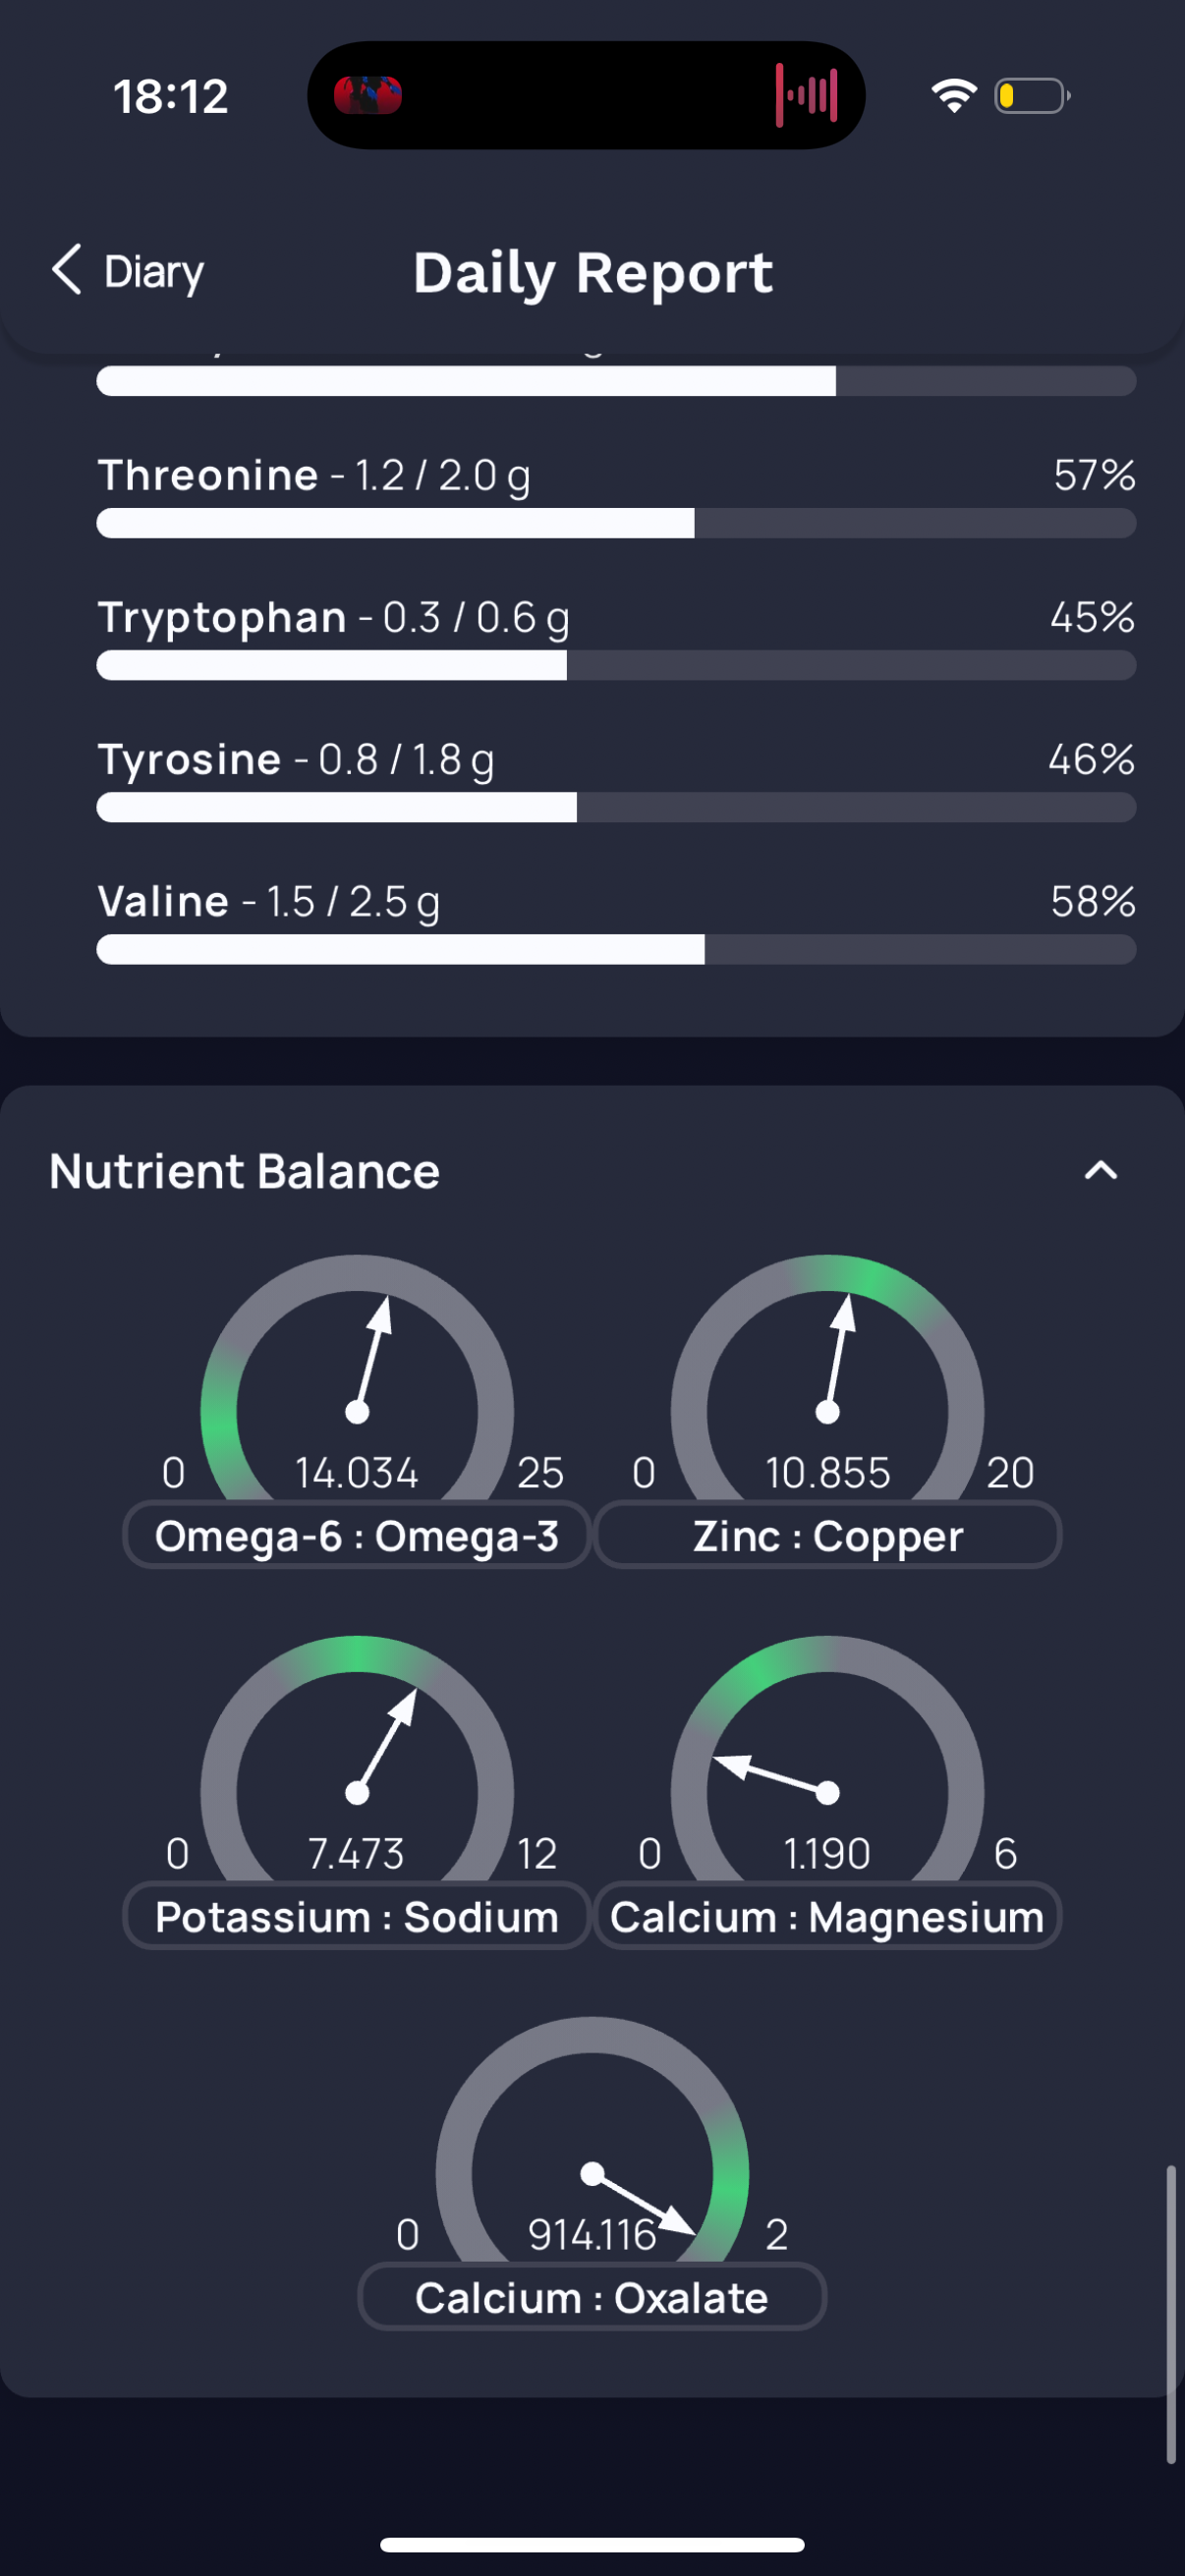Tap the Wi-Fi status icon

coord(954,95)
